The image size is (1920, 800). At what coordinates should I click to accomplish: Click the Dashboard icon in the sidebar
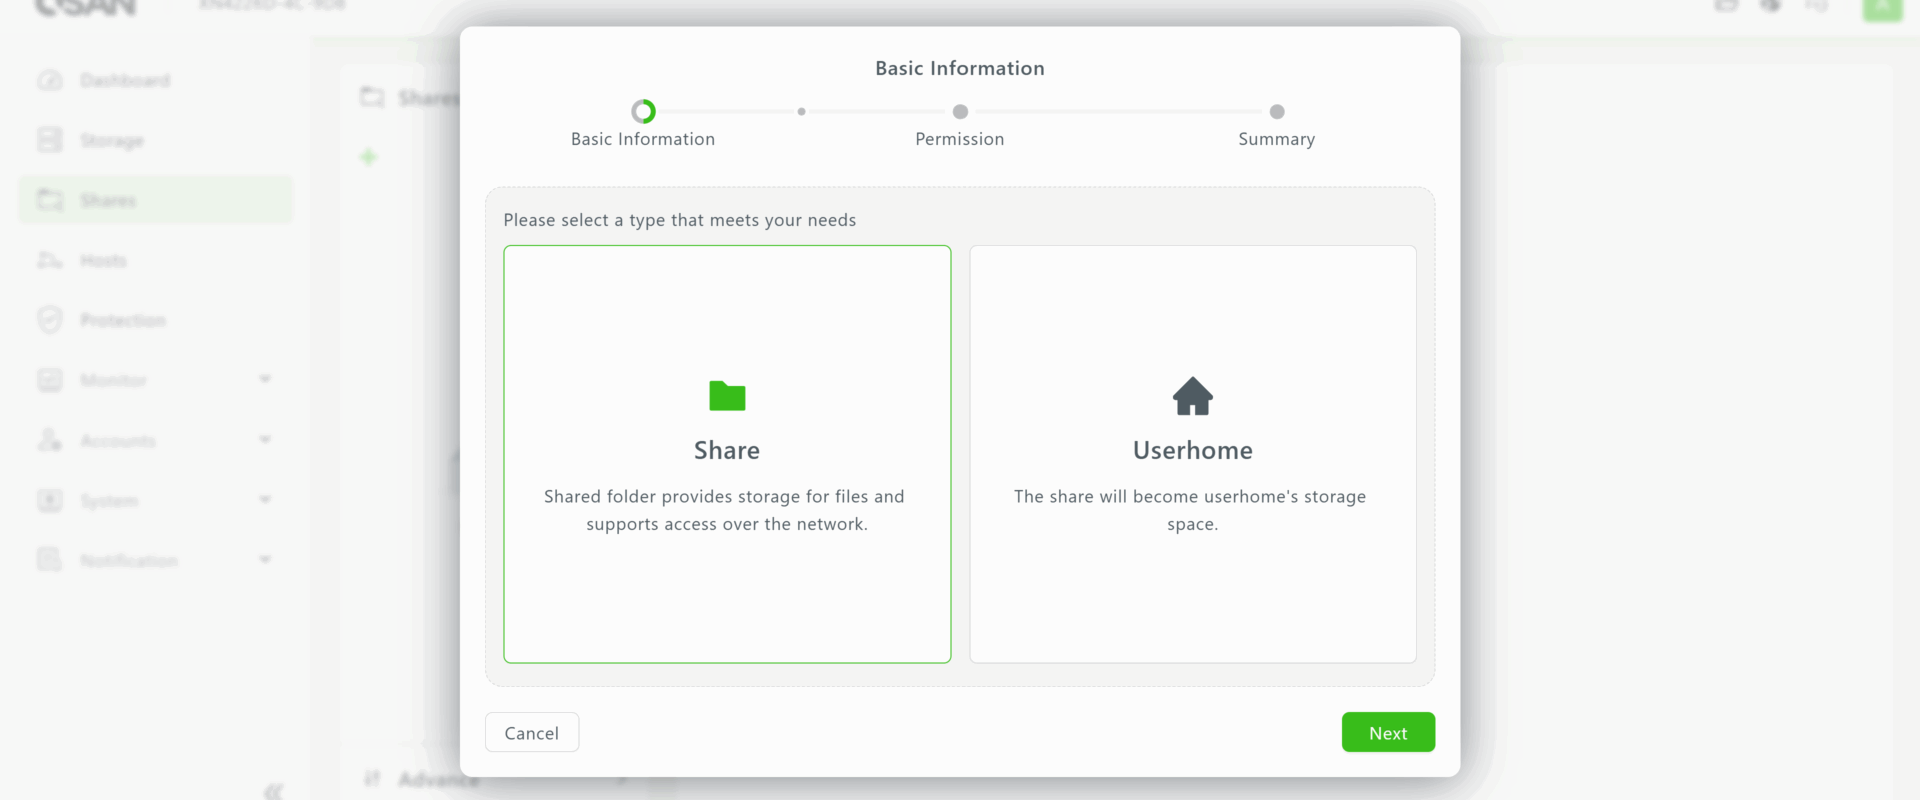(50, 80)
